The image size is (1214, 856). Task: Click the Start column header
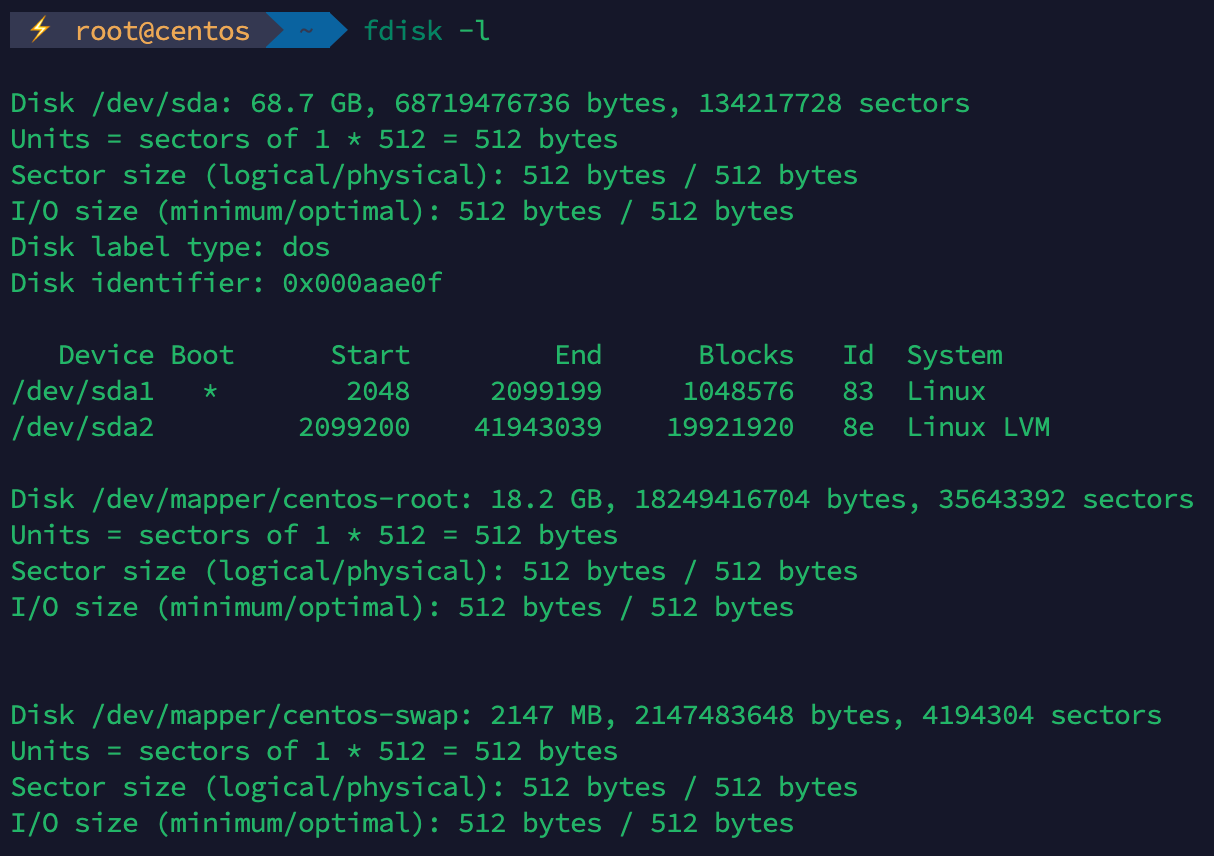pyautogui.click(x=370, y=355)
